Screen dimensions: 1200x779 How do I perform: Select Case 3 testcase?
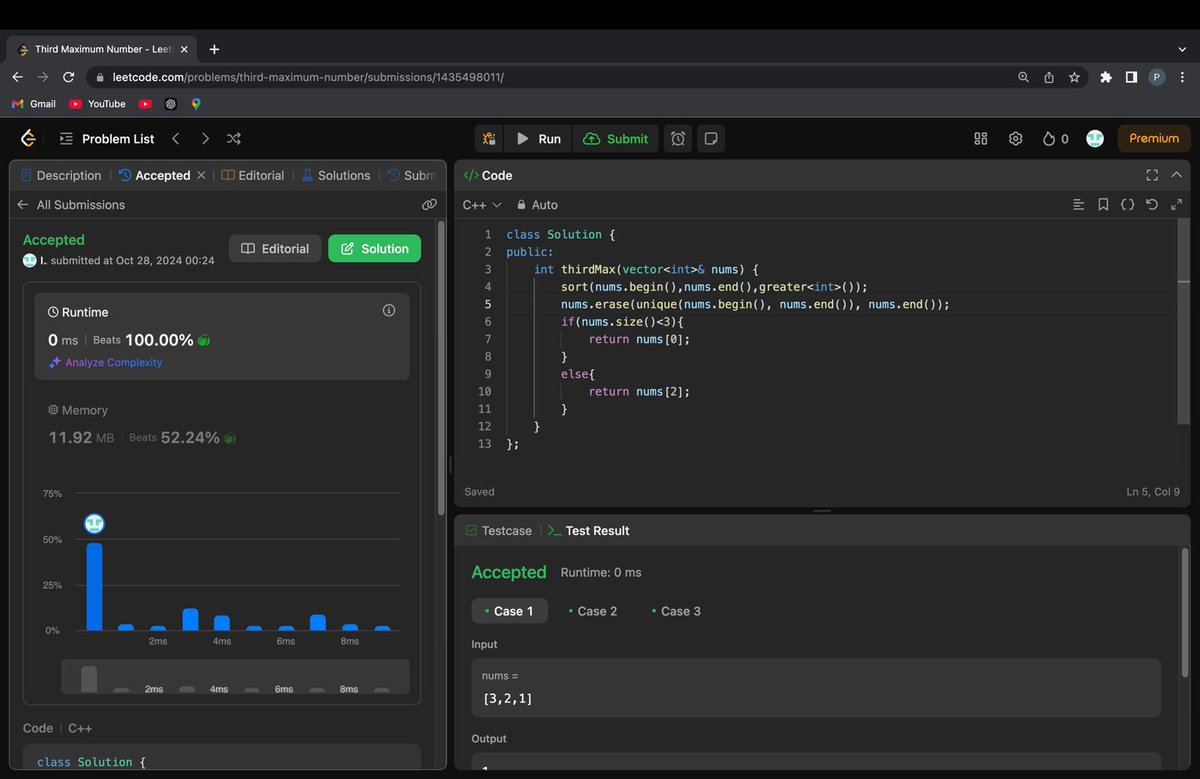coord(675,611)
